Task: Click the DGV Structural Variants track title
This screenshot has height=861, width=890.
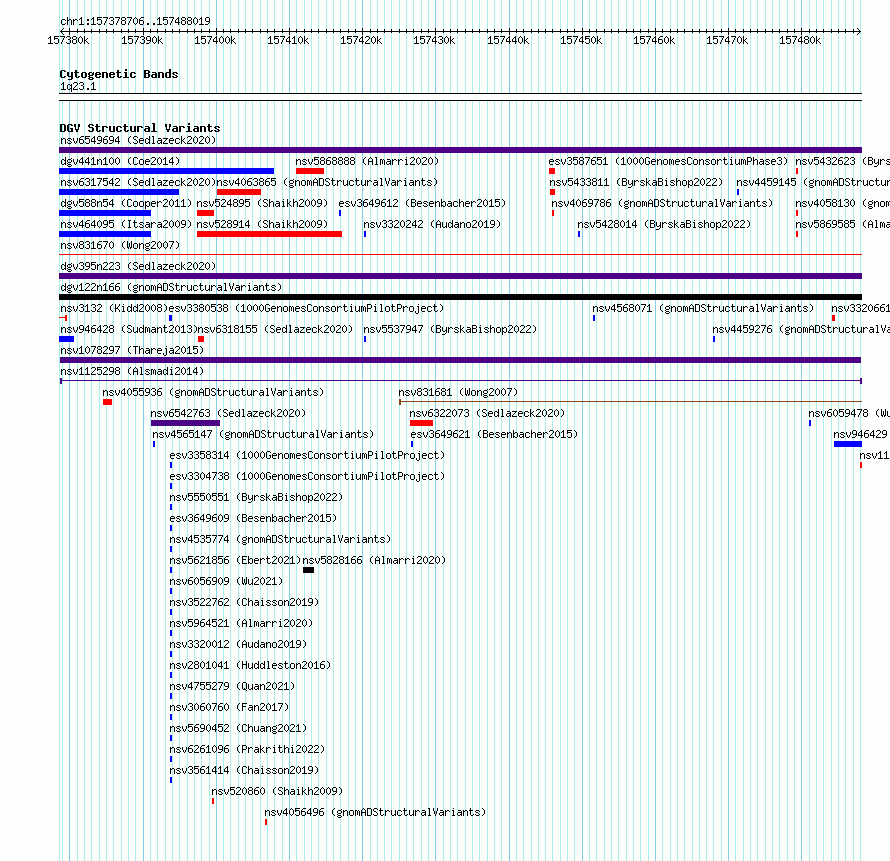Action: 140,128
